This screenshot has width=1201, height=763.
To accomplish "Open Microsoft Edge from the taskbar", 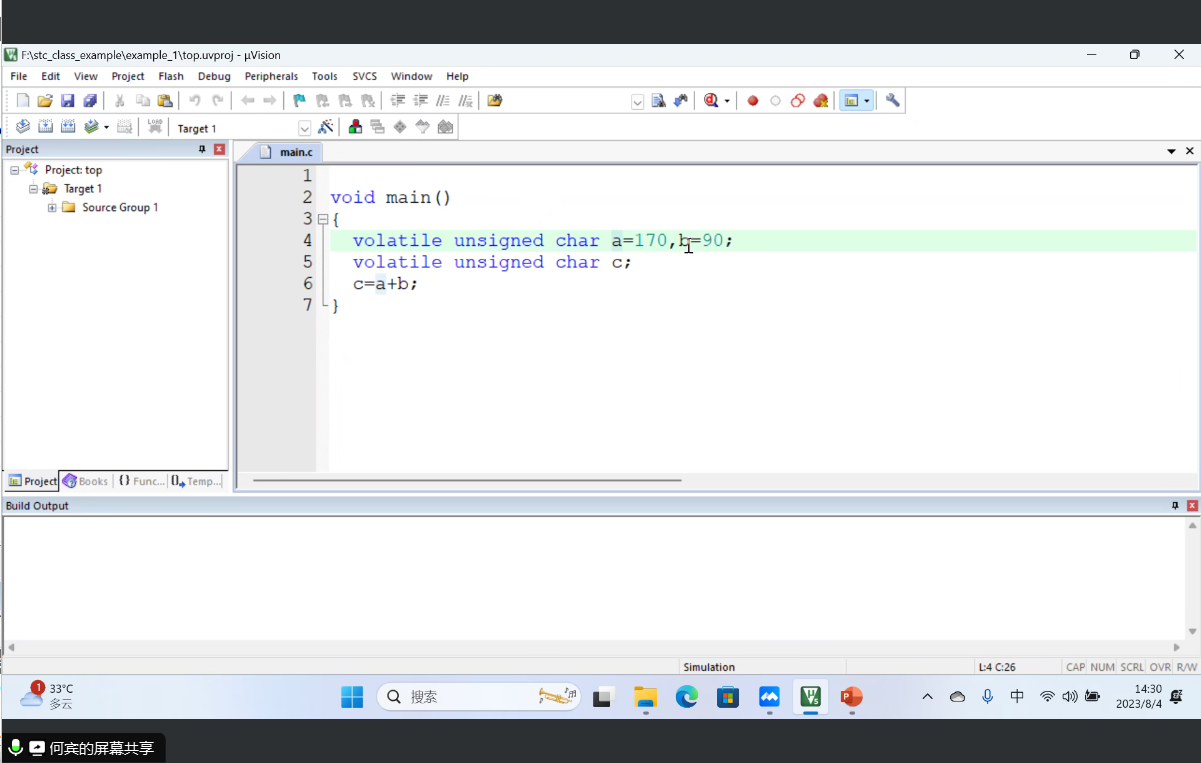I will pos(687,697).
